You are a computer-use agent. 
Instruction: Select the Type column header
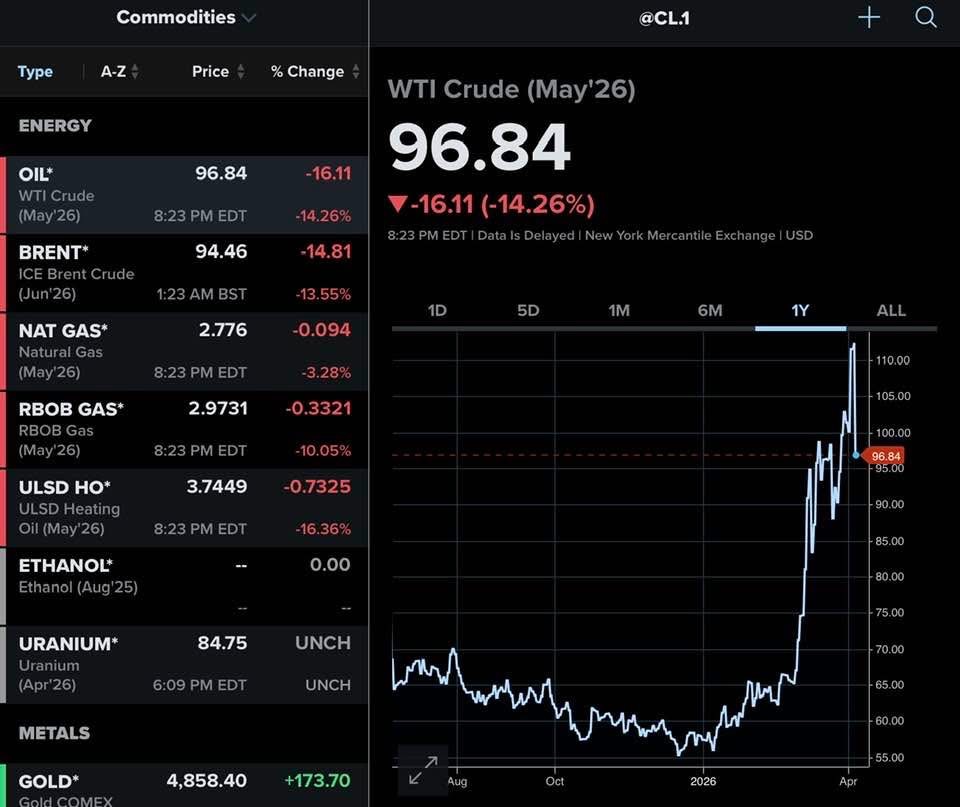pos(35,72)
